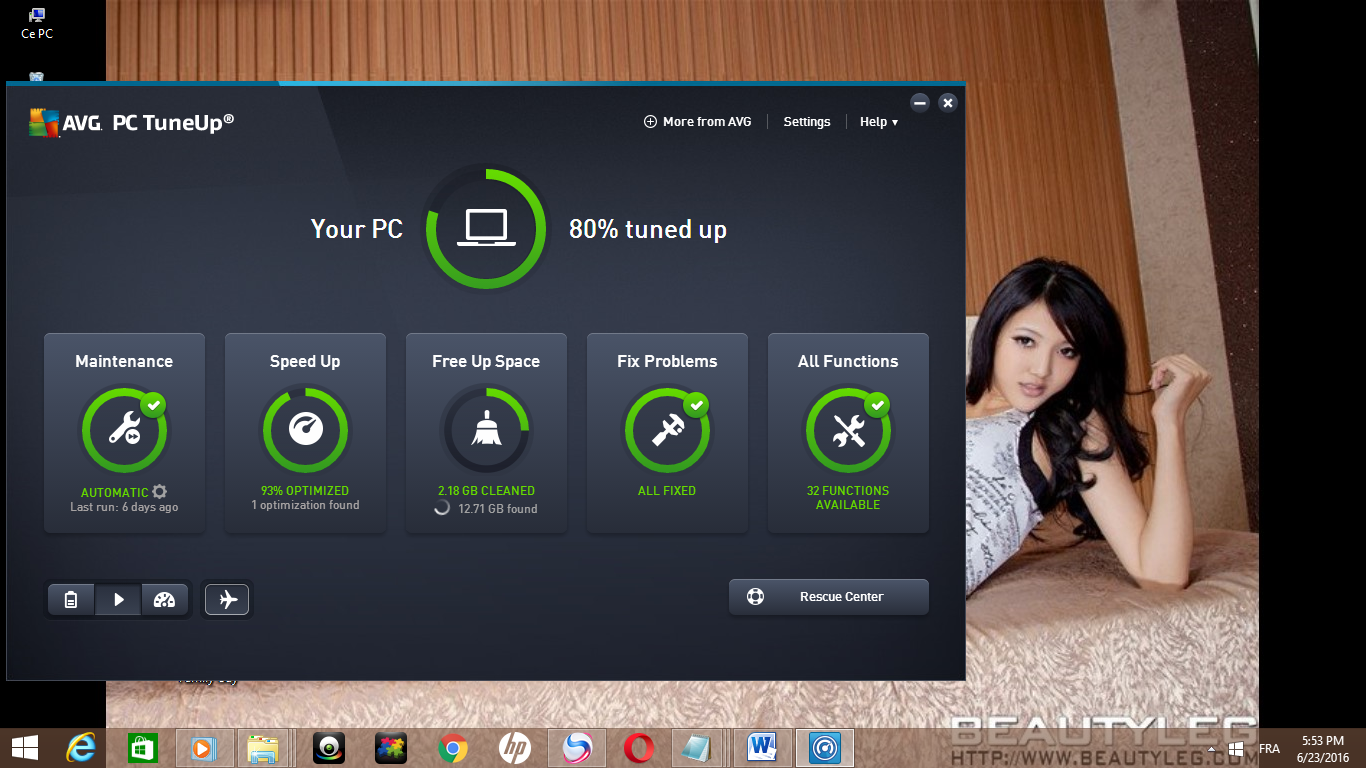
Task: Open the blue-red swirl app in taskbar
Action: (577, 748)
